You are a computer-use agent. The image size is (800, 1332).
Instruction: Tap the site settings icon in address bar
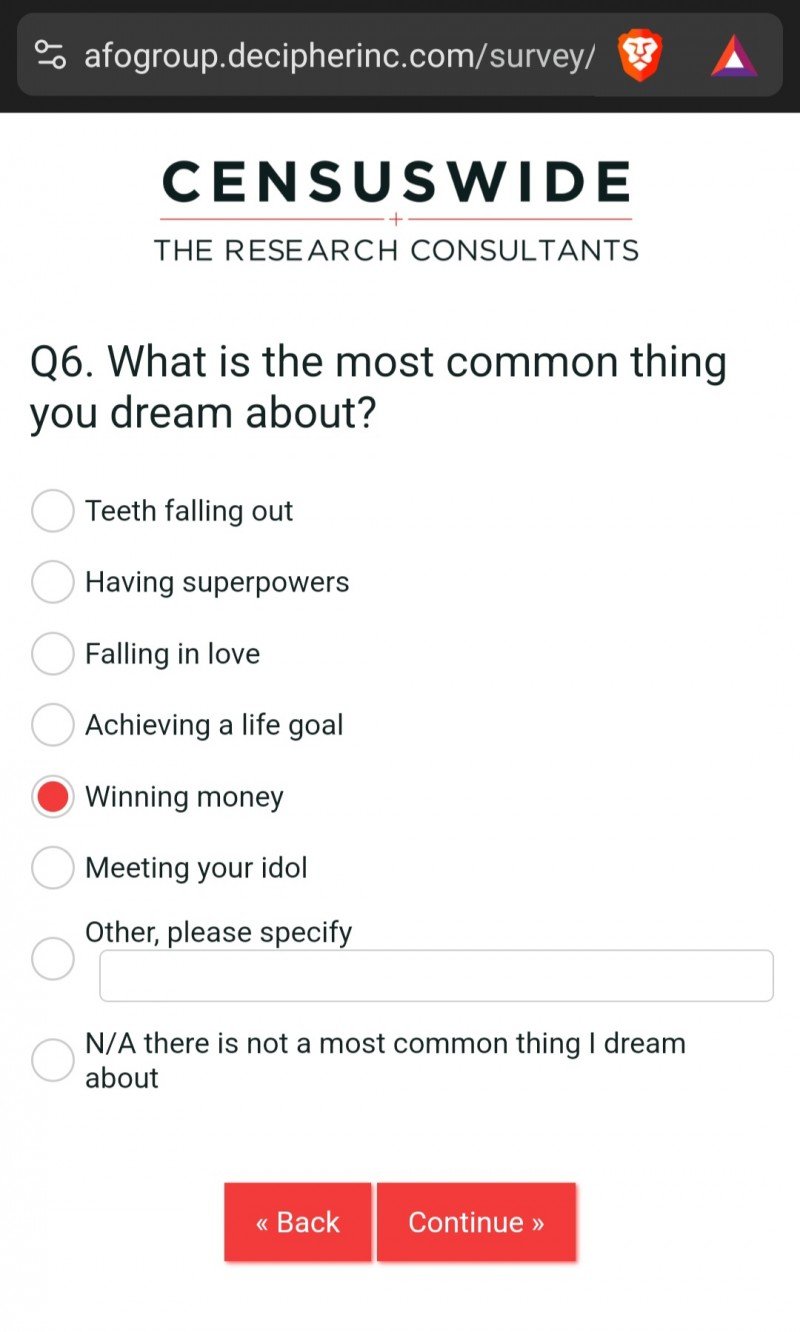[50, 55]
